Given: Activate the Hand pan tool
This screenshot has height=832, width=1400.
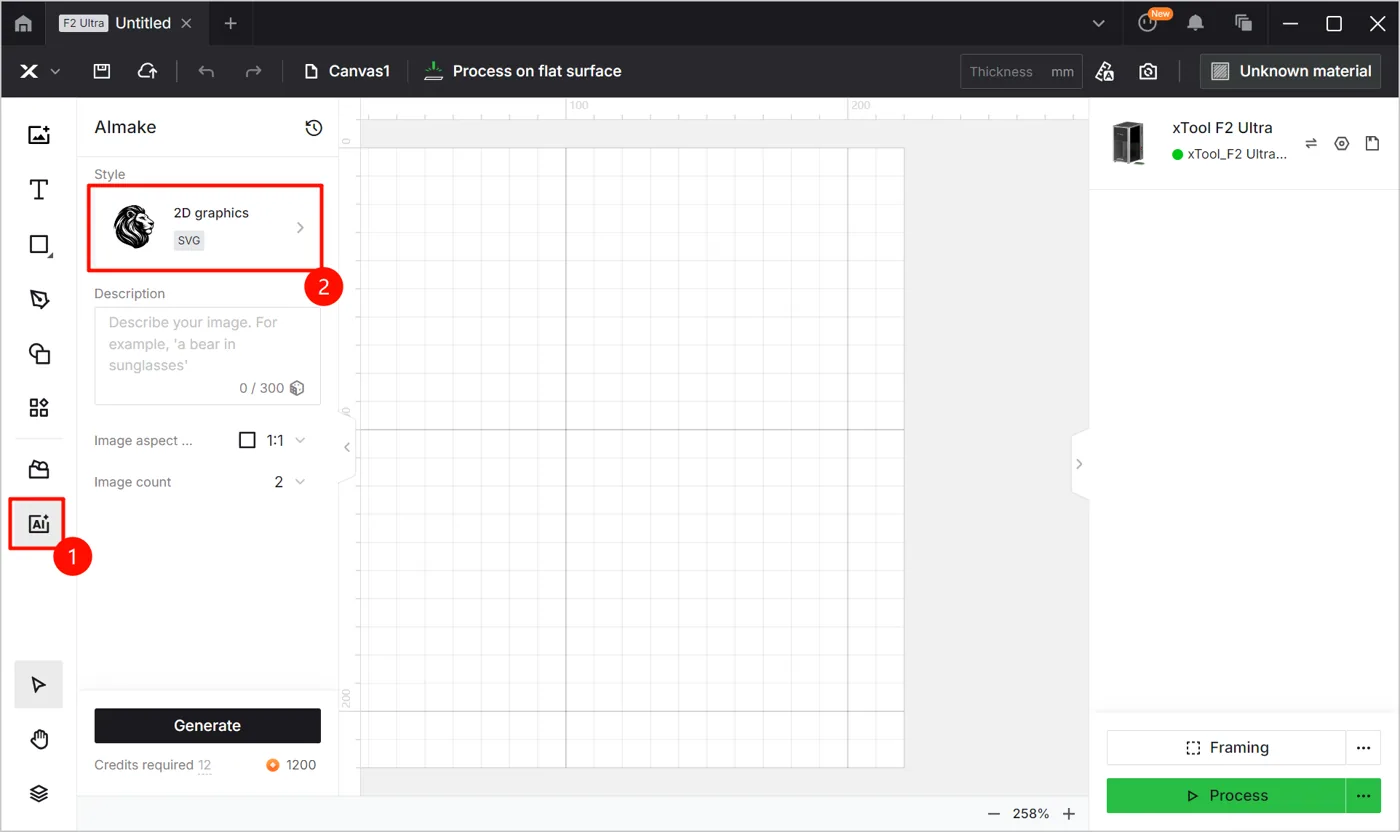Looking at the screenshot, I should coord(39,739).
